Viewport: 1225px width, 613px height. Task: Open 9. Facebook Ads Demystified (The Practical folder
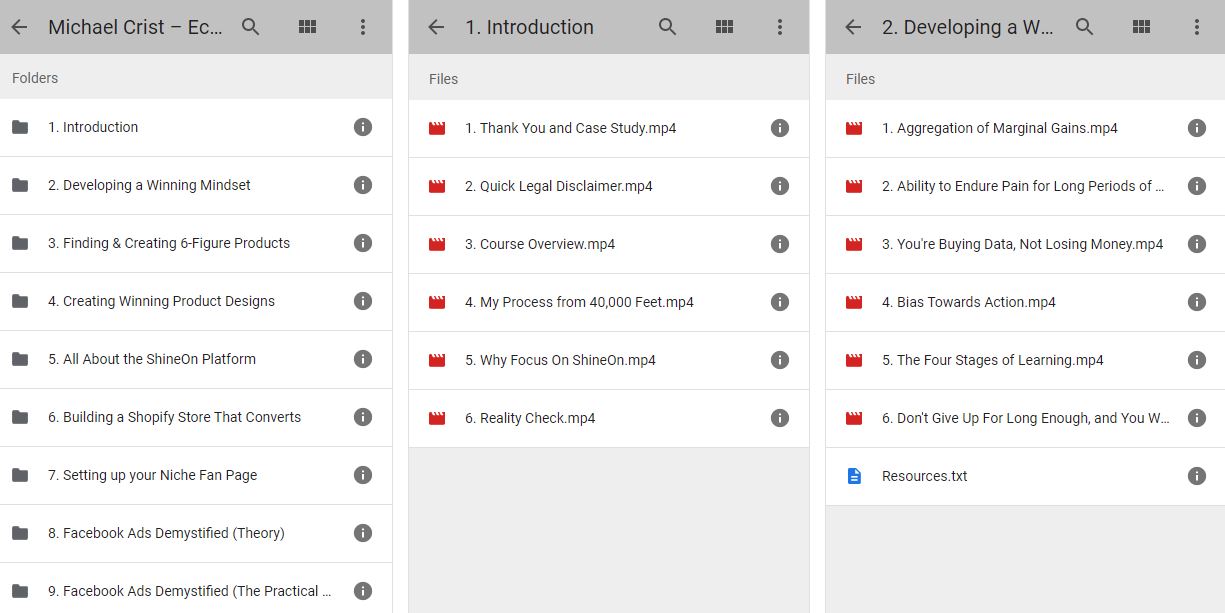point(196,588)
